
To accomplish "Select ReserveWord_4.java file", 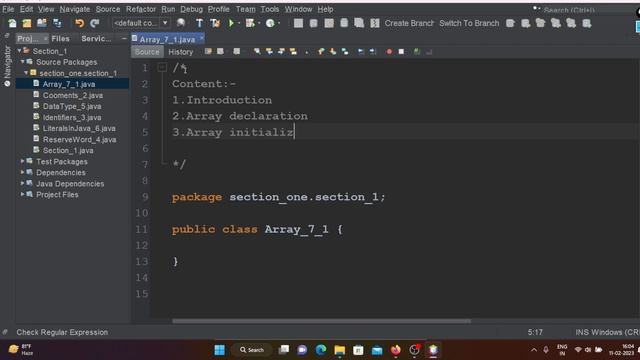I will pos(79,139).
